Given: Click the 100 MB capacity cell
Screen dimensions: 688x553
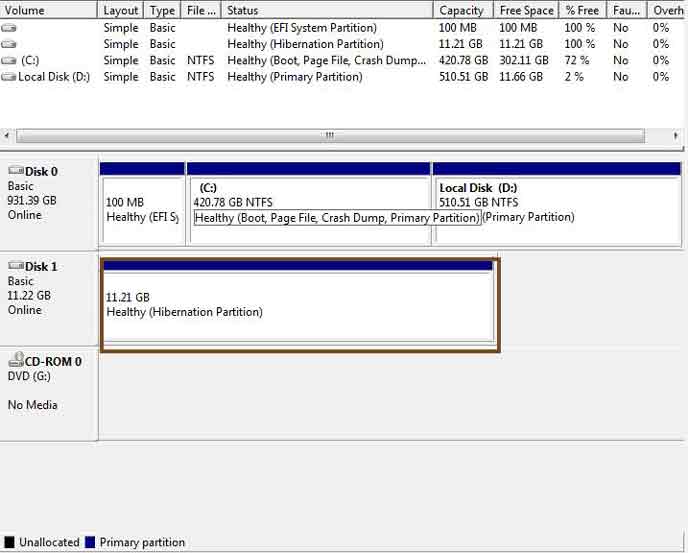Looking at the screenshot, I should [x=458, y=28].
